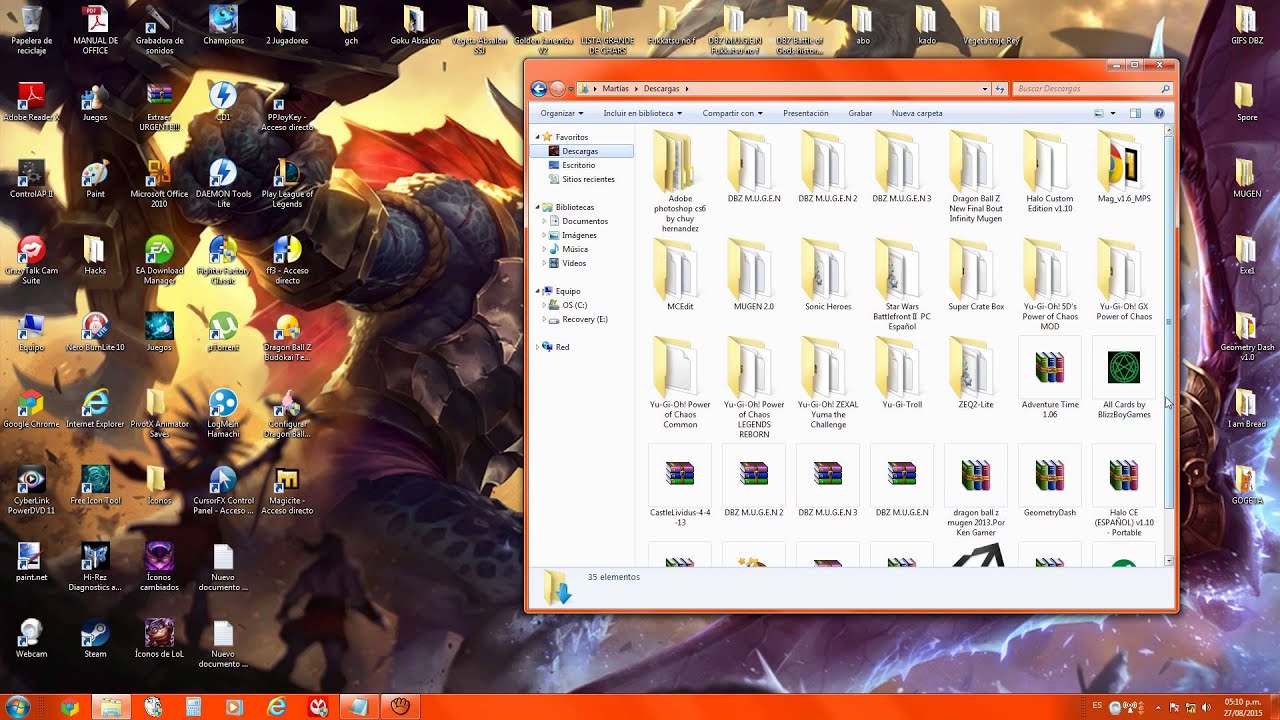The image size is (1280, 720).
Task: Expand the OS (C:) drive node
Action: [544, 305]
